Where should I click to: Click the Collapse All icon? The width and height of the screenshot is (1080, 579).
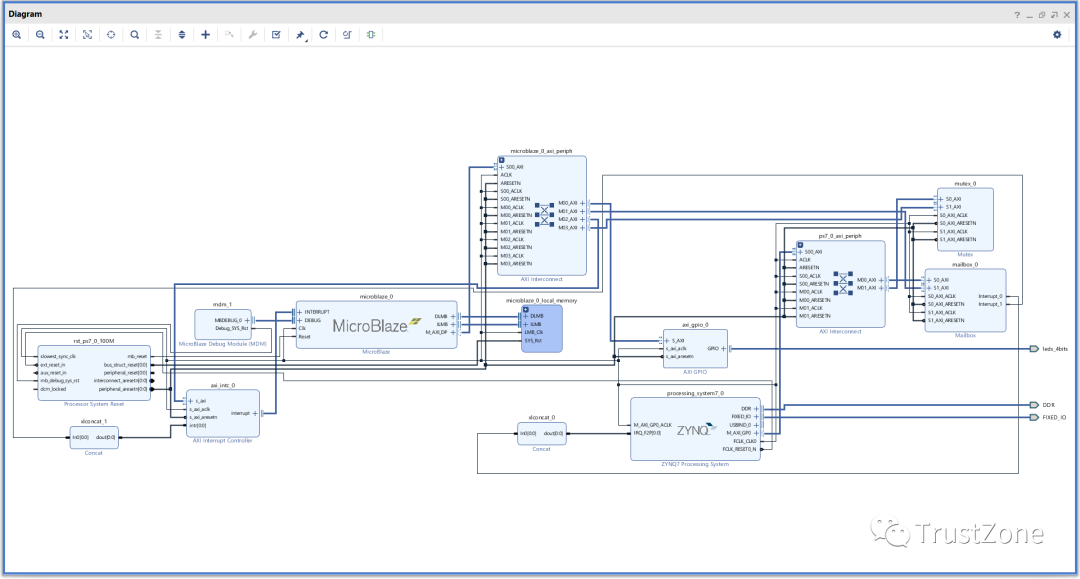[158, 34]
